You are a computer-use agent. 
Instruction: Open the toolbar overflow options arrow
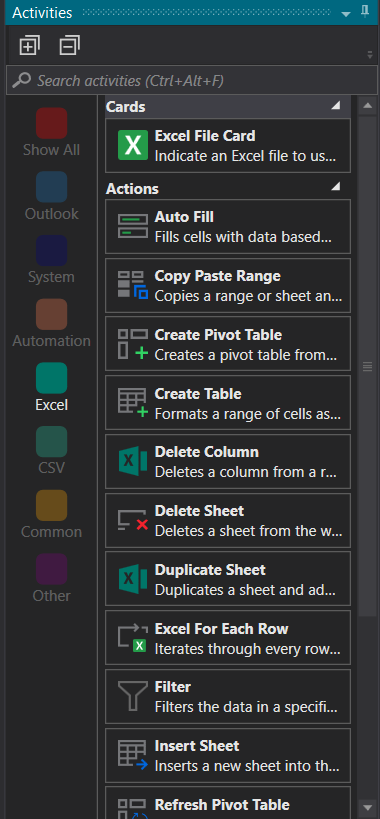tap(370, 54)
